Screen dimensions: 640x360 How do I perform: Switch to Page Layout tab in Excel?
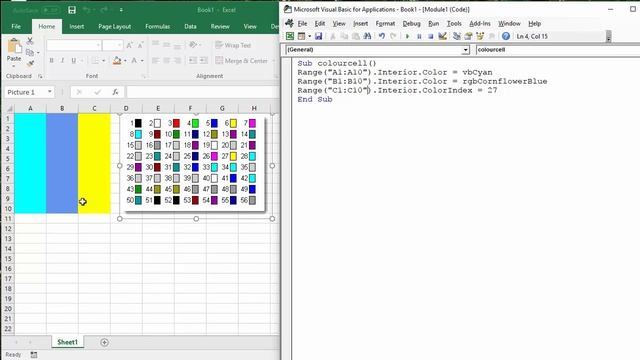coord(115,27)
